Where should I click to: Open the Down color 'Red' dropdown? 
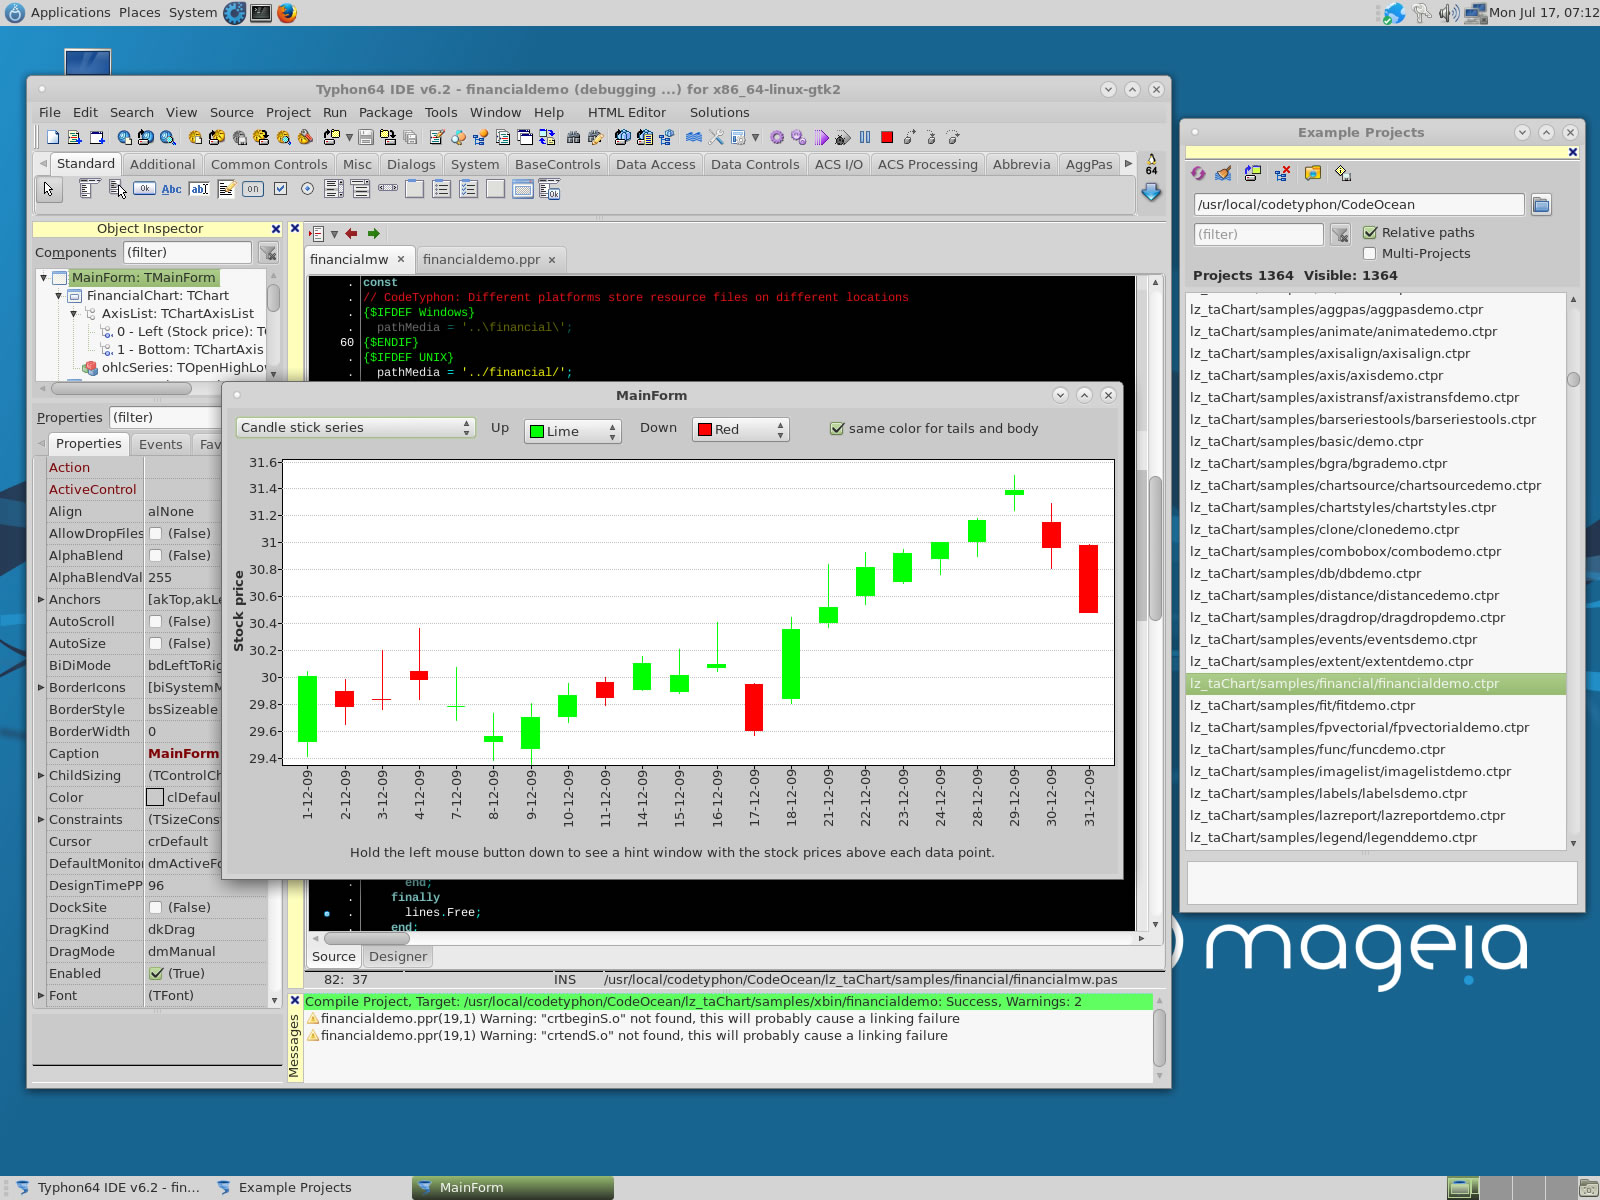click(741, 430)
